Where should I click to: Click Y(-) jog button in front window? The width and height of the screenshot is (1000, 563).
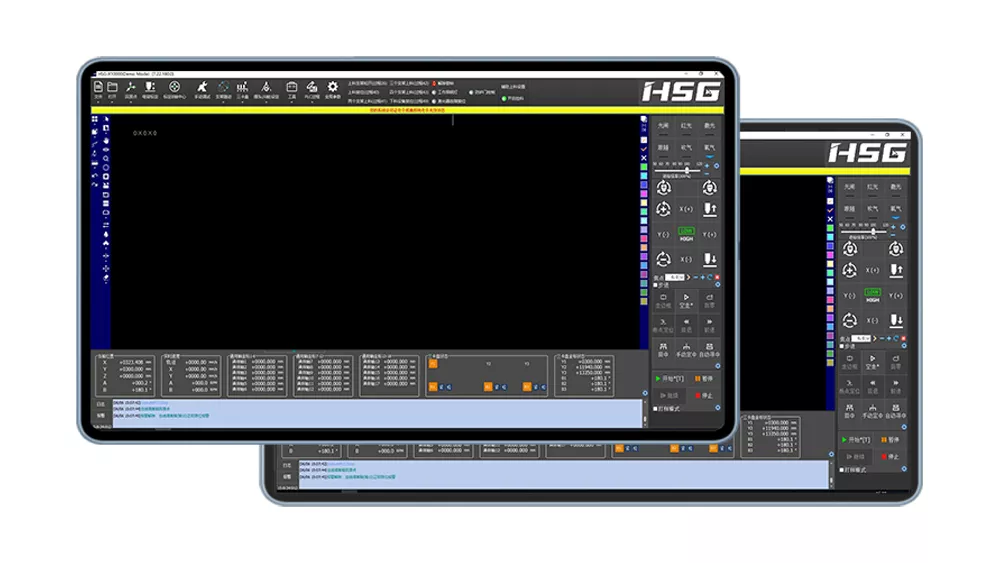663,235
